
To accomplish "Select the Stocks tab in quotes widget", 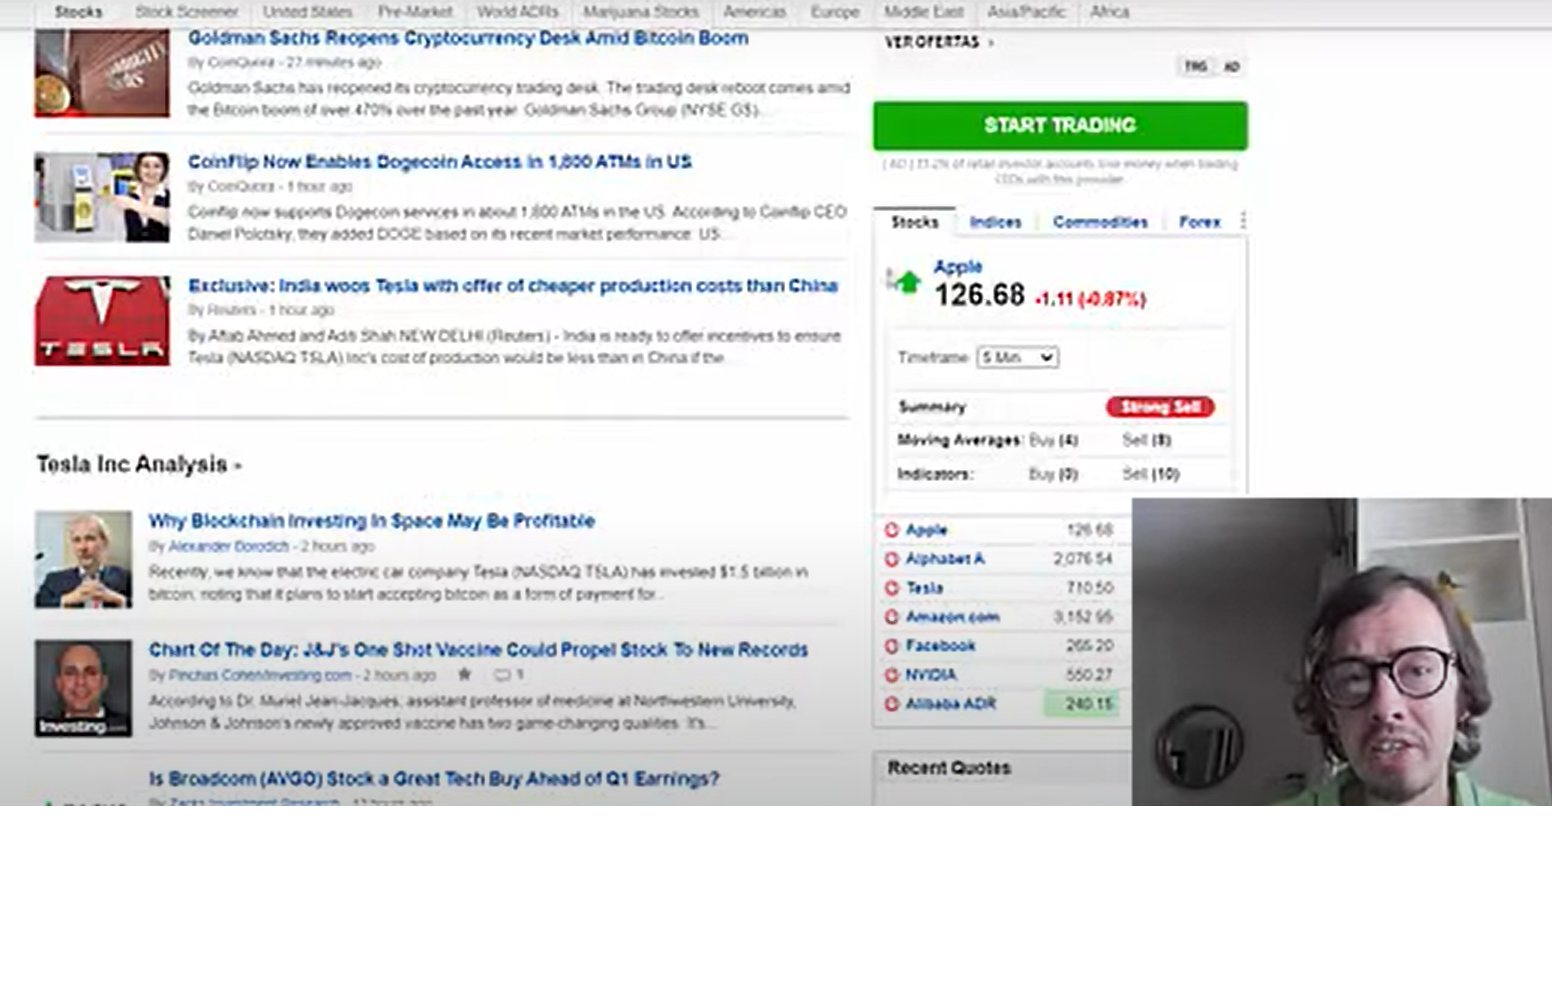I will point(914,222).
